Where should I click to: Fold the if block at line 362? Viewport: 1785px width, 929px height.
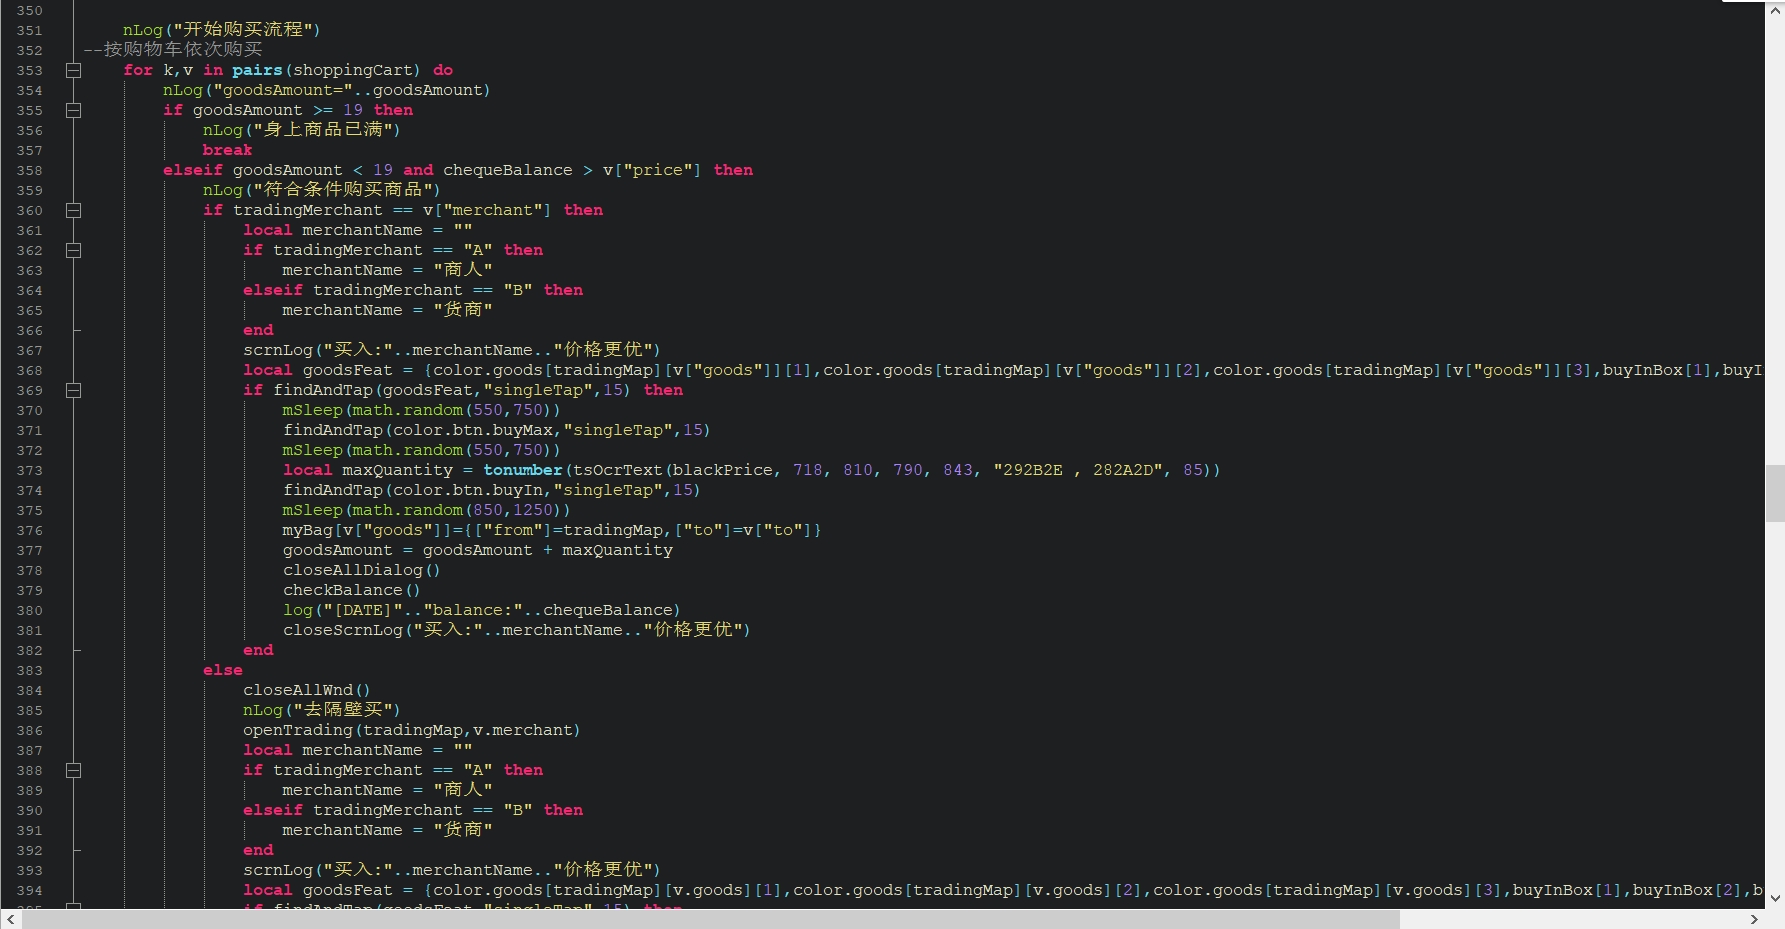(x=73, y=250)
